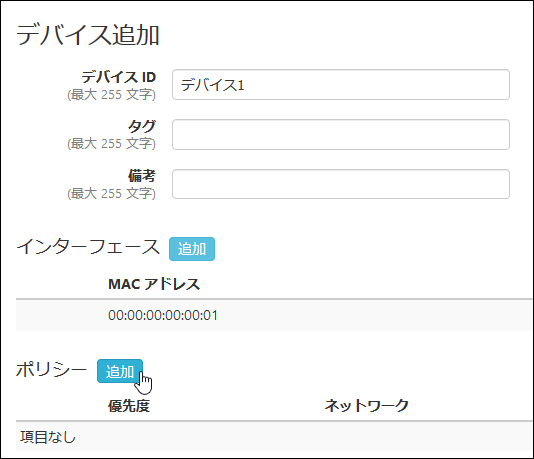
Task: Click the デバイス ID field label
Action: (x=119, y=77)
